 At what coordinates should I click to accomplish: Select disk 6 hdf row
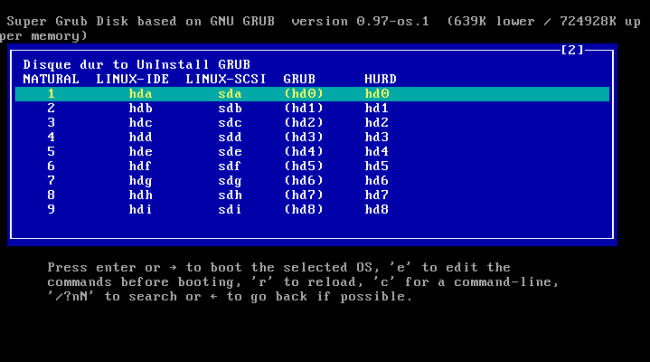pos(312,166)
